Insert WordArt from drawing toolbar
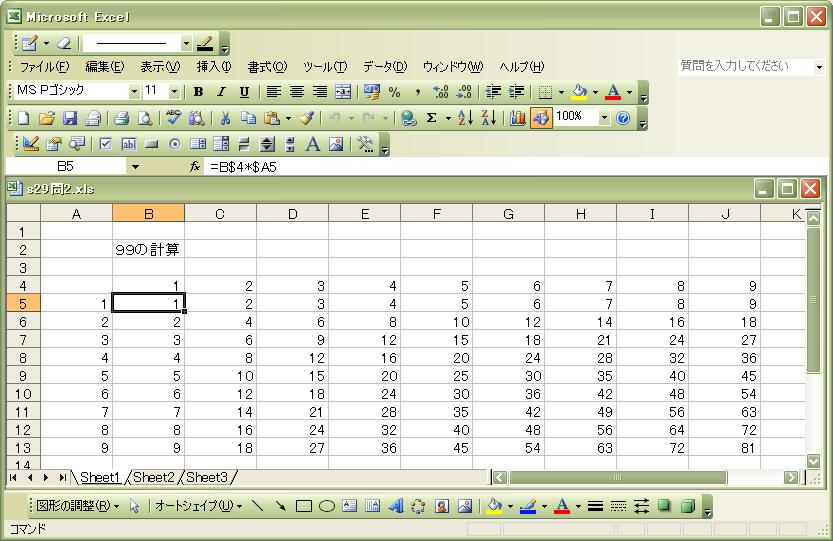Viewport: 833px width, 541px height. click(396, 506)
